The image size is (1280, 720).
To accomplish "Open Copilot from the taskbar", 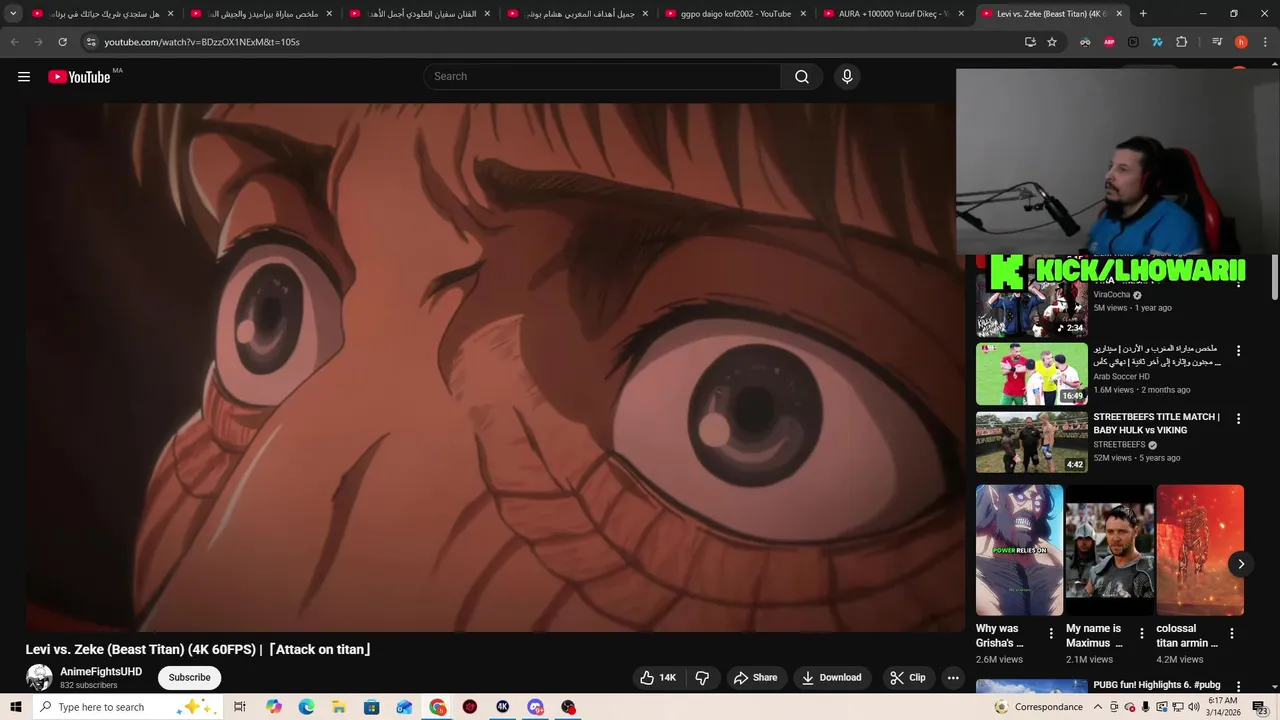I will point(274,707).
